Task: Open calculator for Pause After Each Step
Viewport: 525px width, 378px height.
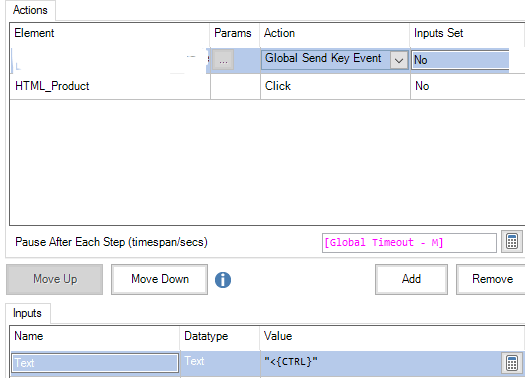Action: pyautogui.click(x=512, y=241)
